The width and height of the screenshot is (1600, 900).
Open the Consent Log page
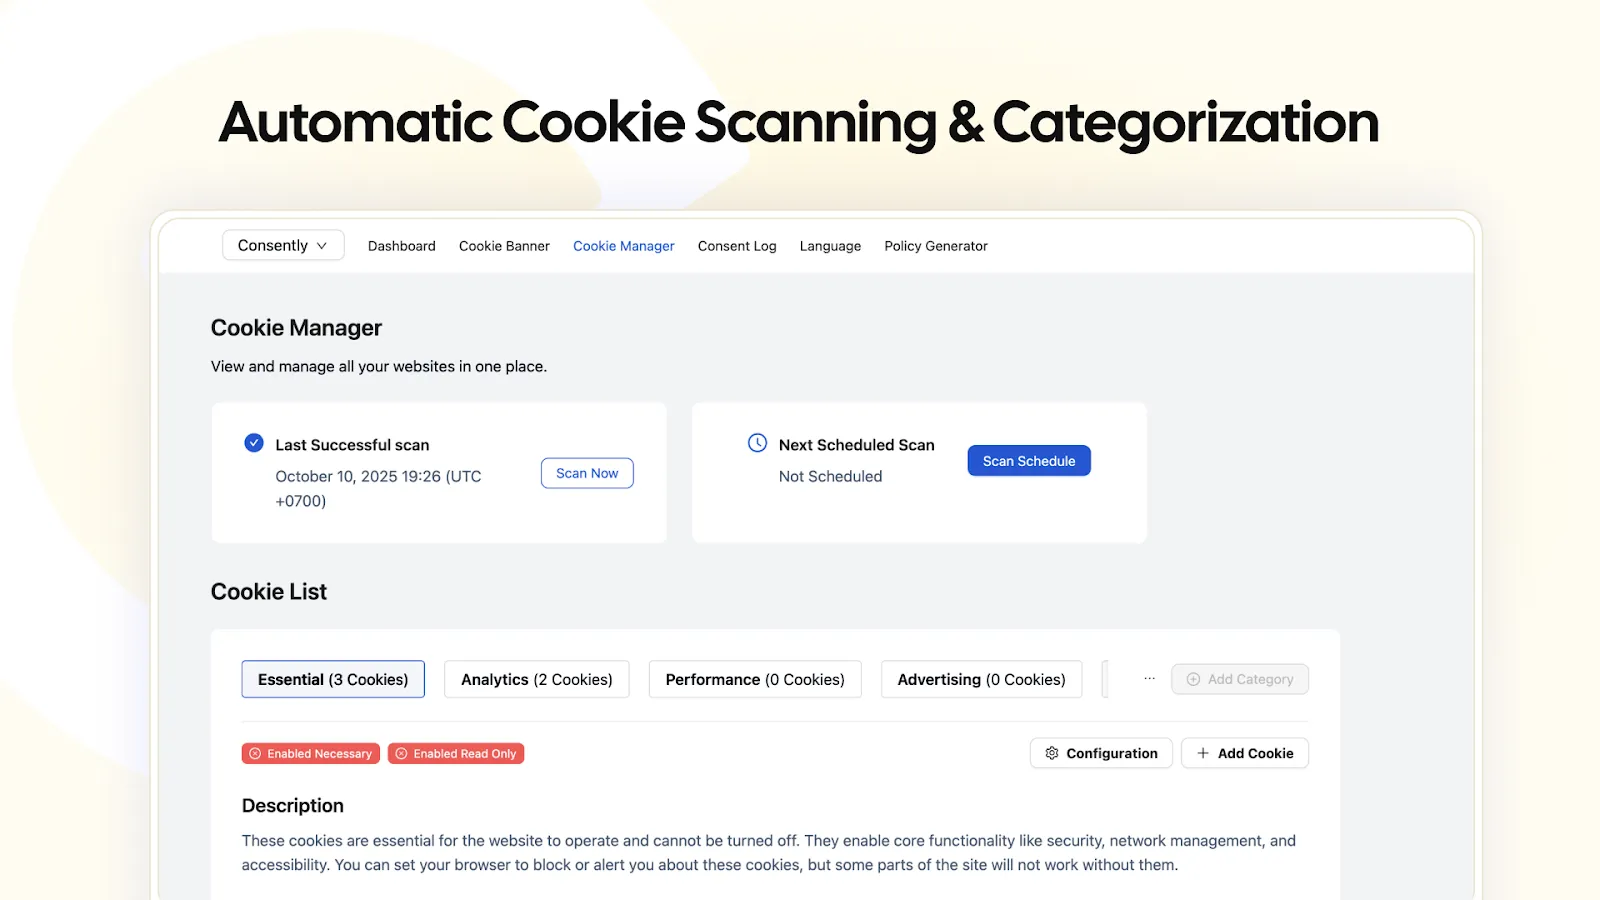click(737, 246)
